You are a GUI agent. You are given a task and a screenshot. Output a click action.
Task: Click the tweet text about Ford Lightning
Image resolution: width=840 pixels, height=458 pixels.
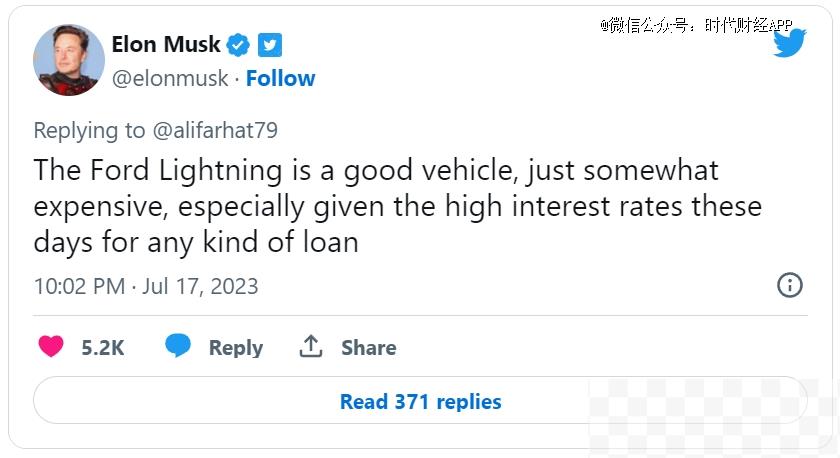(398, 206)
